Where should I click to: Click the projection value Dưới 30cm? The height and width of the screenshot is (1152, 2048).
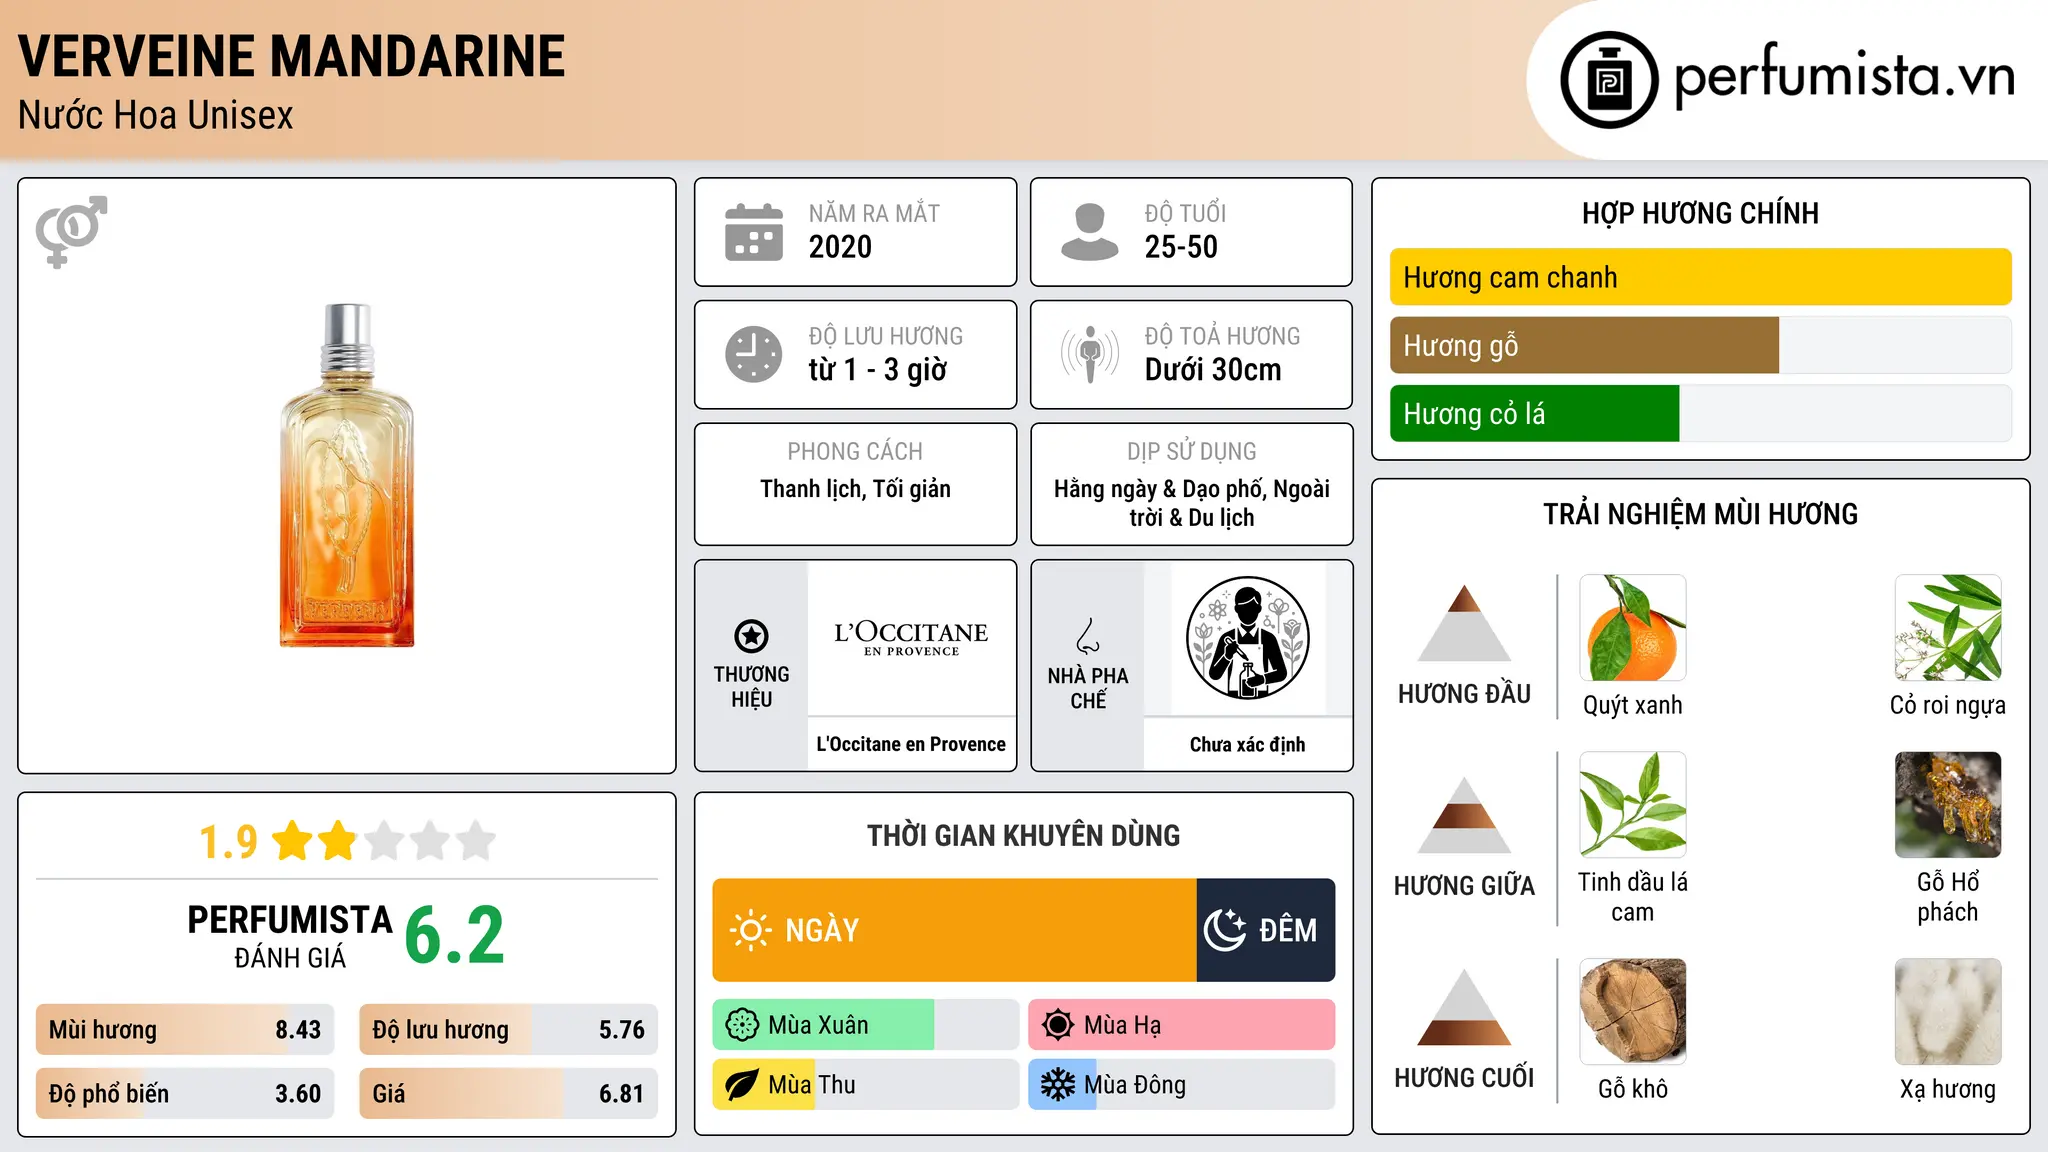[1213, 370]
